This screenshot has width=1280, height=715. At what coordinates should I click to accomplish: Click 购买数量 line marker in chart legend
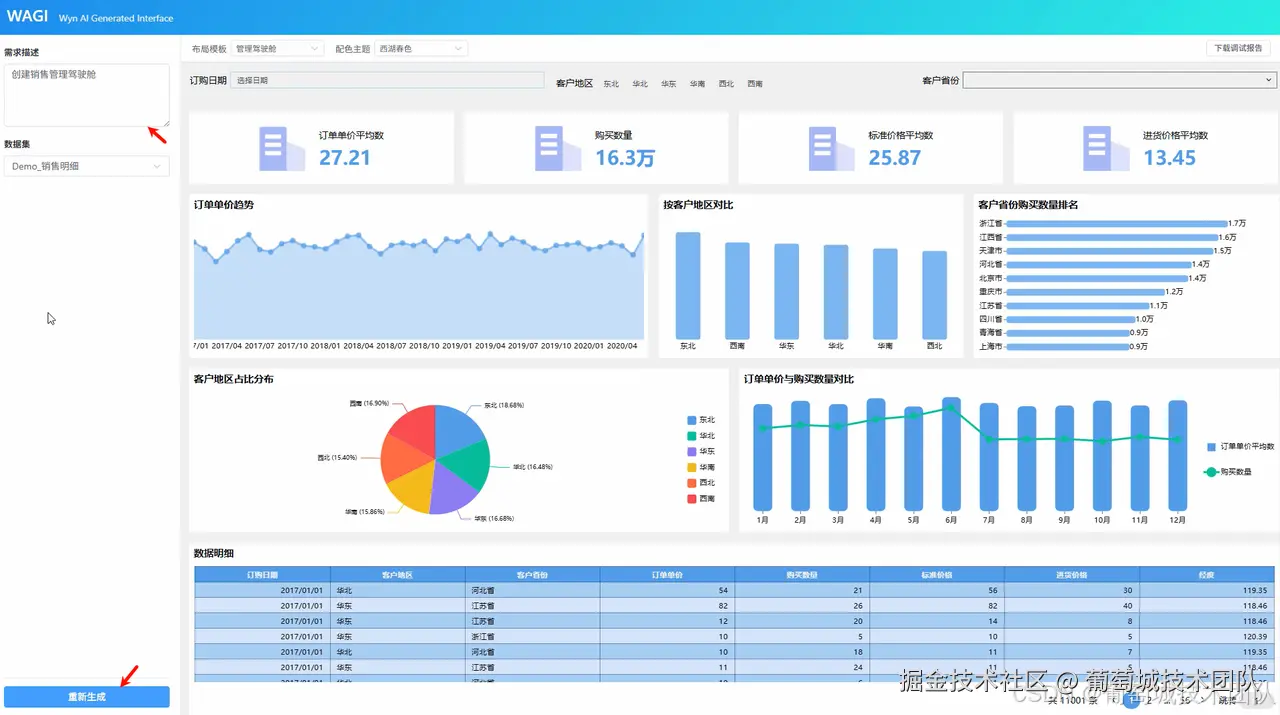click(1212, 471)
